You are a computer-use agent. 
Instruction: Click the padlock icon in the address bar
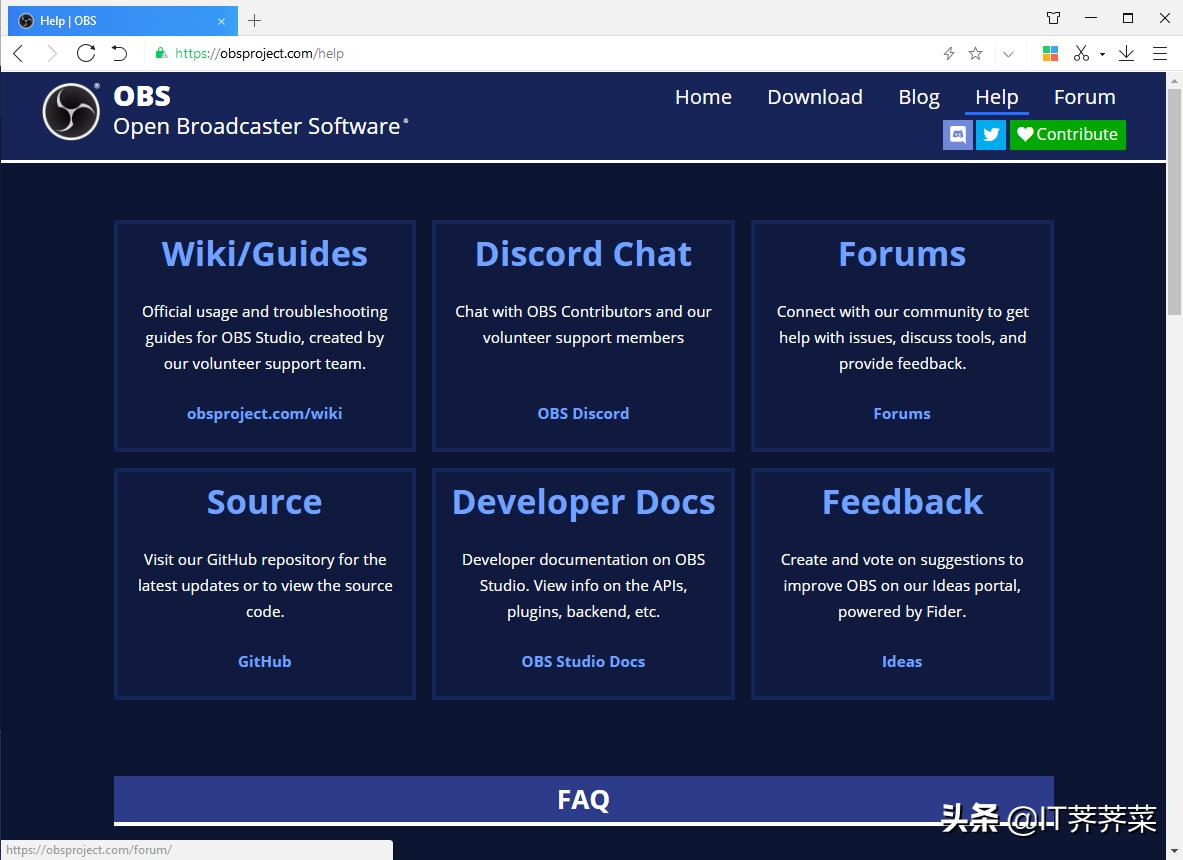161,53
